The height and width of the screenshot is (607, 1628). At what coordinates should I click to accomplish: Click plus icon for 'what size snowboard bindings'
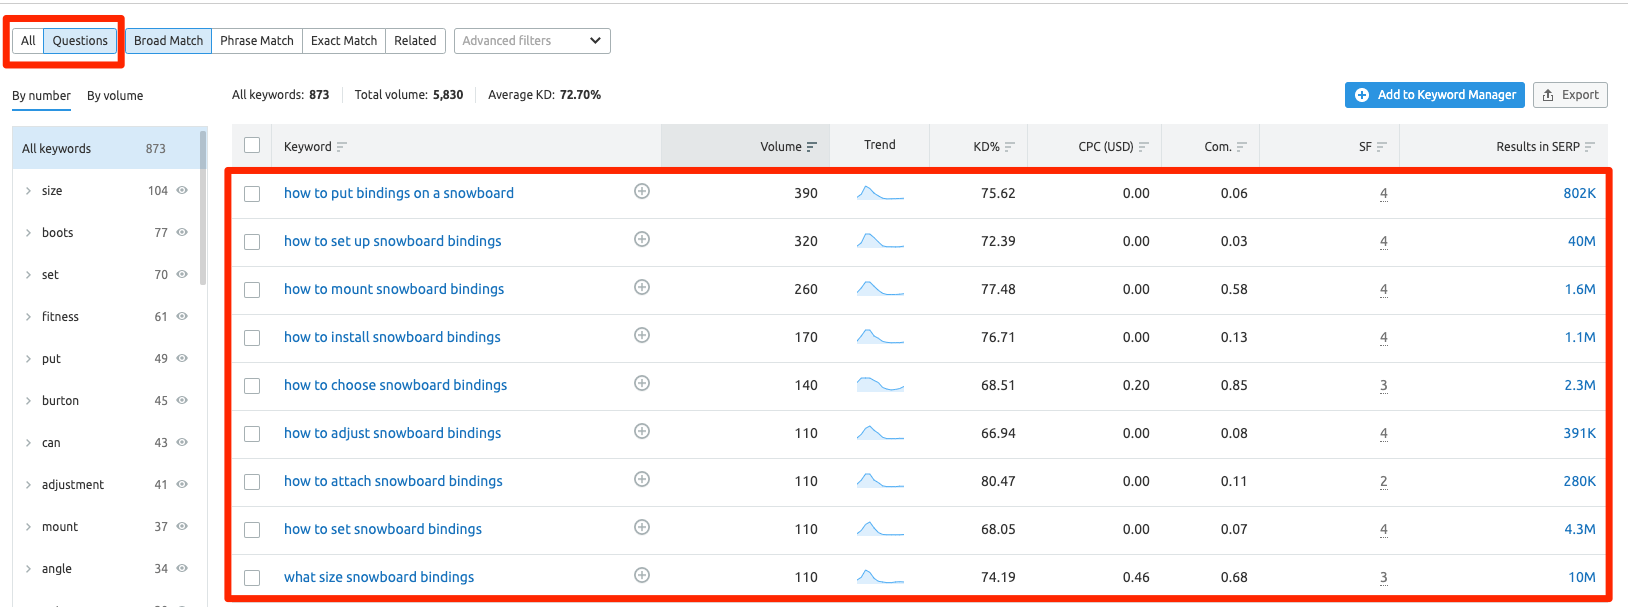642,575
